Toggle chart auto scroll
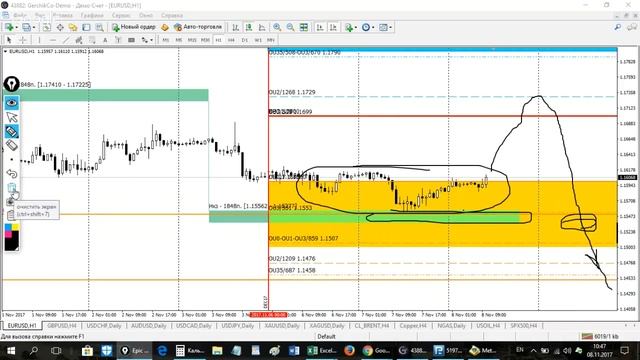 pyautogui.click(x=320, y=27)
